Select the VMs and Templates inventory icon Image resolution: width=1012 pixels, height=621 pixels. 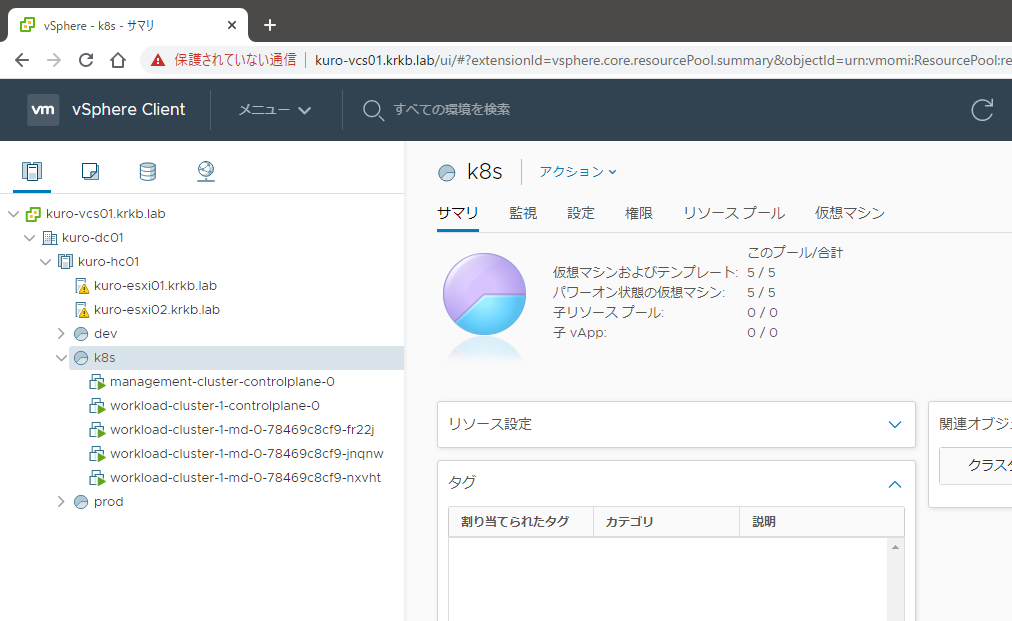(90, 171)
